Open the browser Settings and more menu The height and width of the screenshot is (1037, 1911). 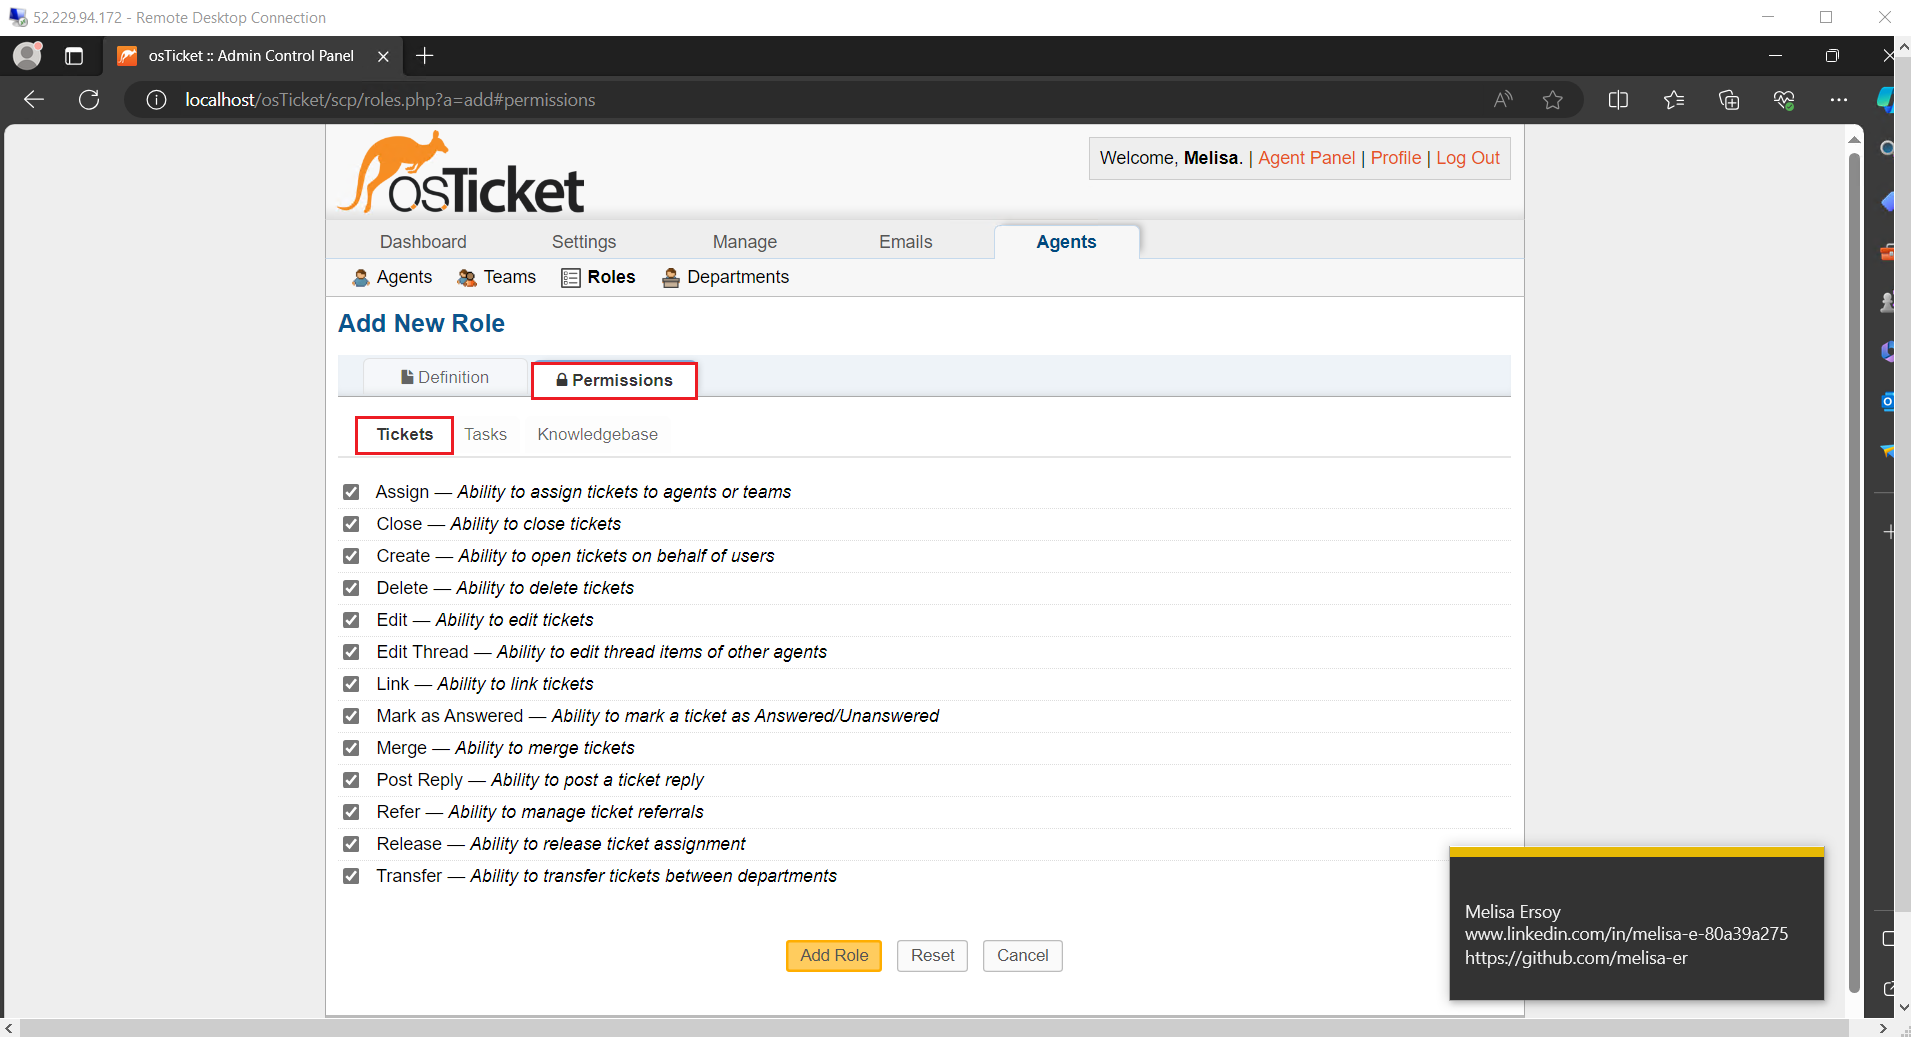pos(1838,99)
